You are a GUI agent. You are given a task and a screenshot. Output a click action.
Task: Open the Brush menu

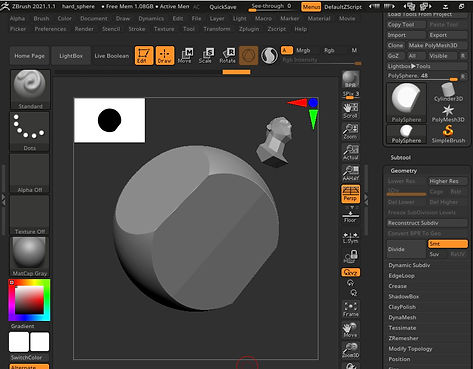pyautogui.click(x=41, y=19)
